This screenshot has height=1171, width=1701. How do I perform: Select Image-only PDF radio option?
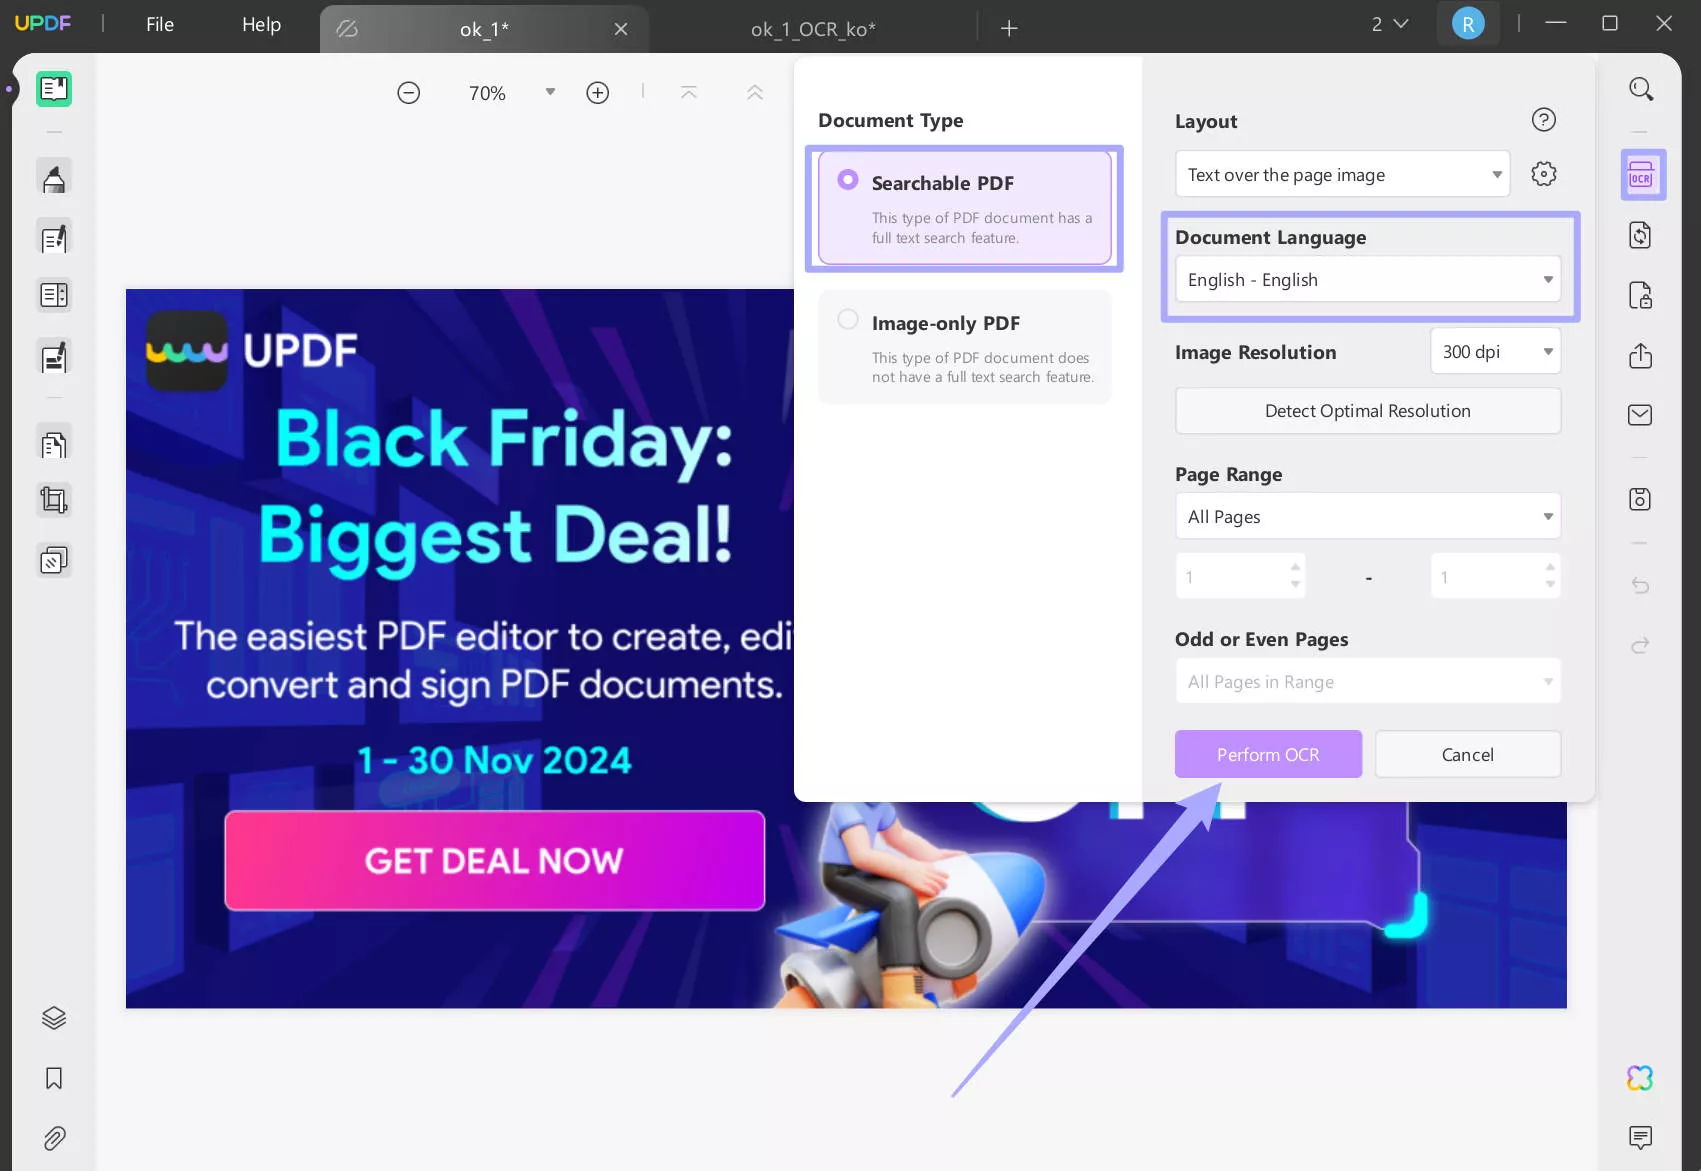848,319
